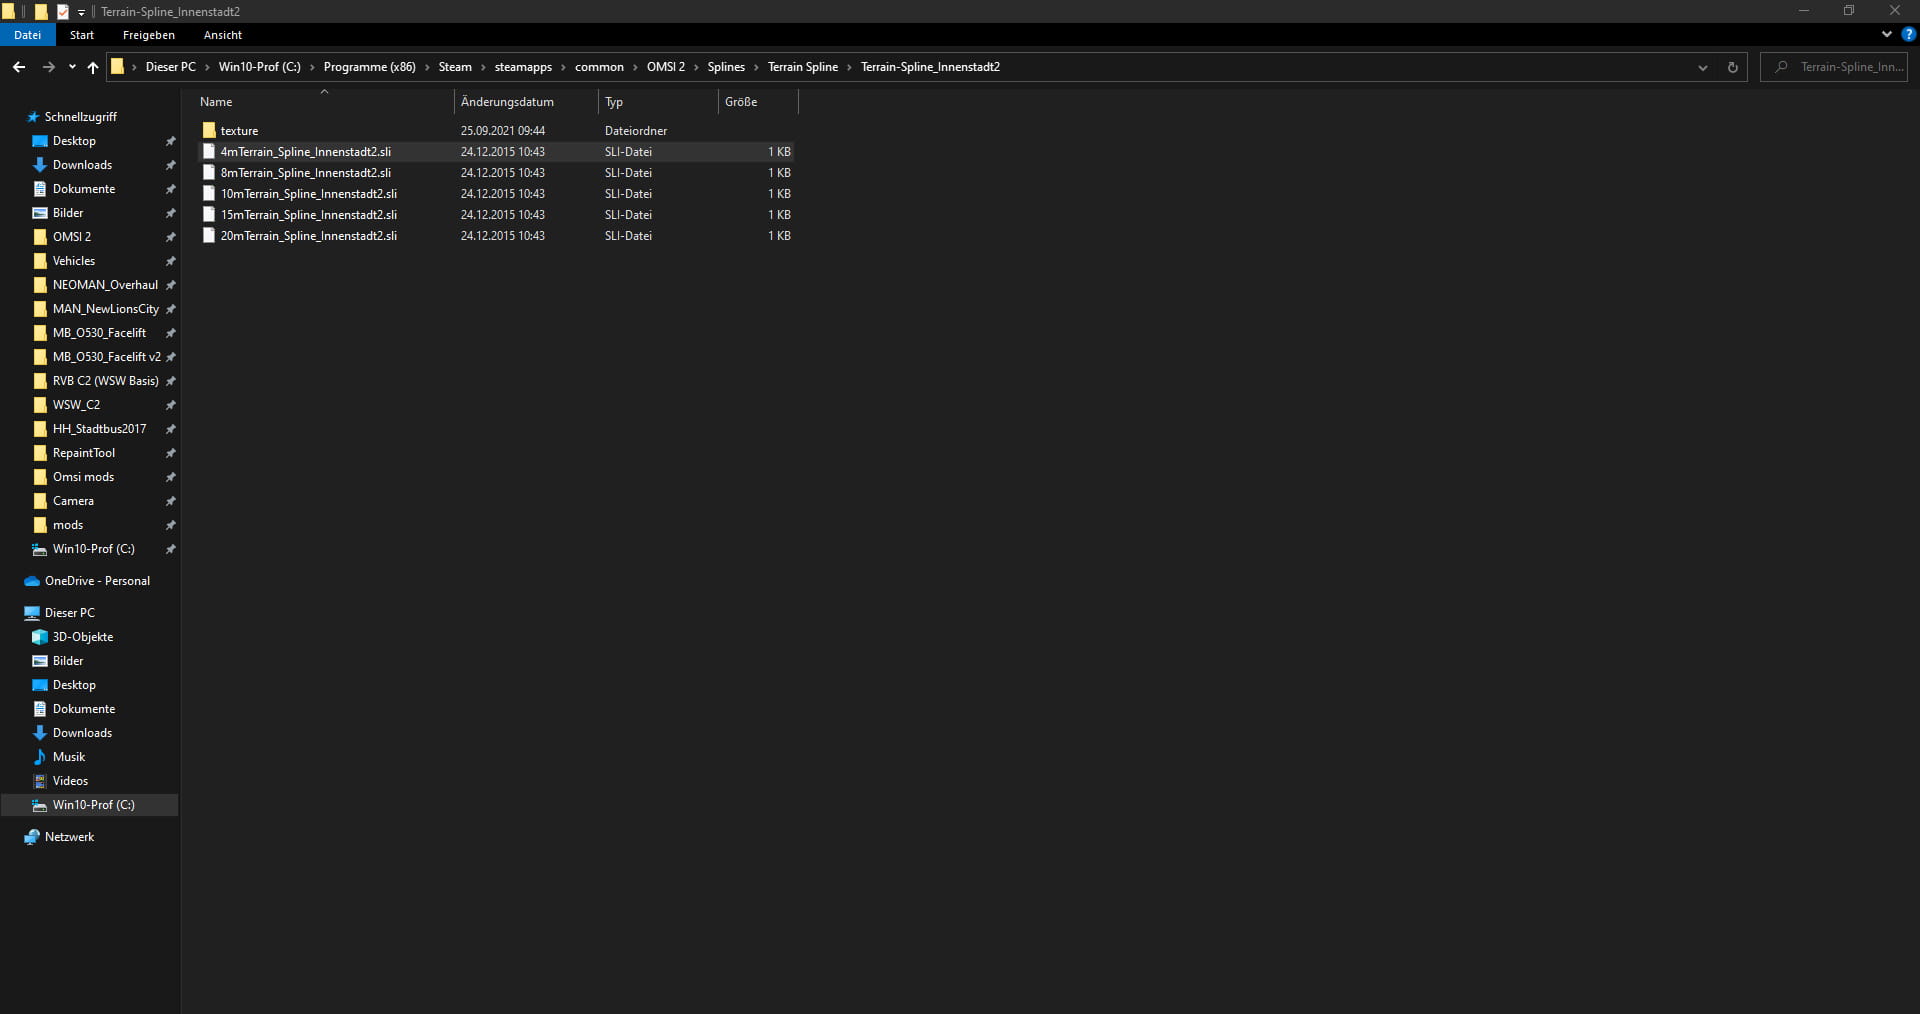1920x1014 pixels.
Task: Expand recent locations dropdown arrow
Action: coord(72,67)
